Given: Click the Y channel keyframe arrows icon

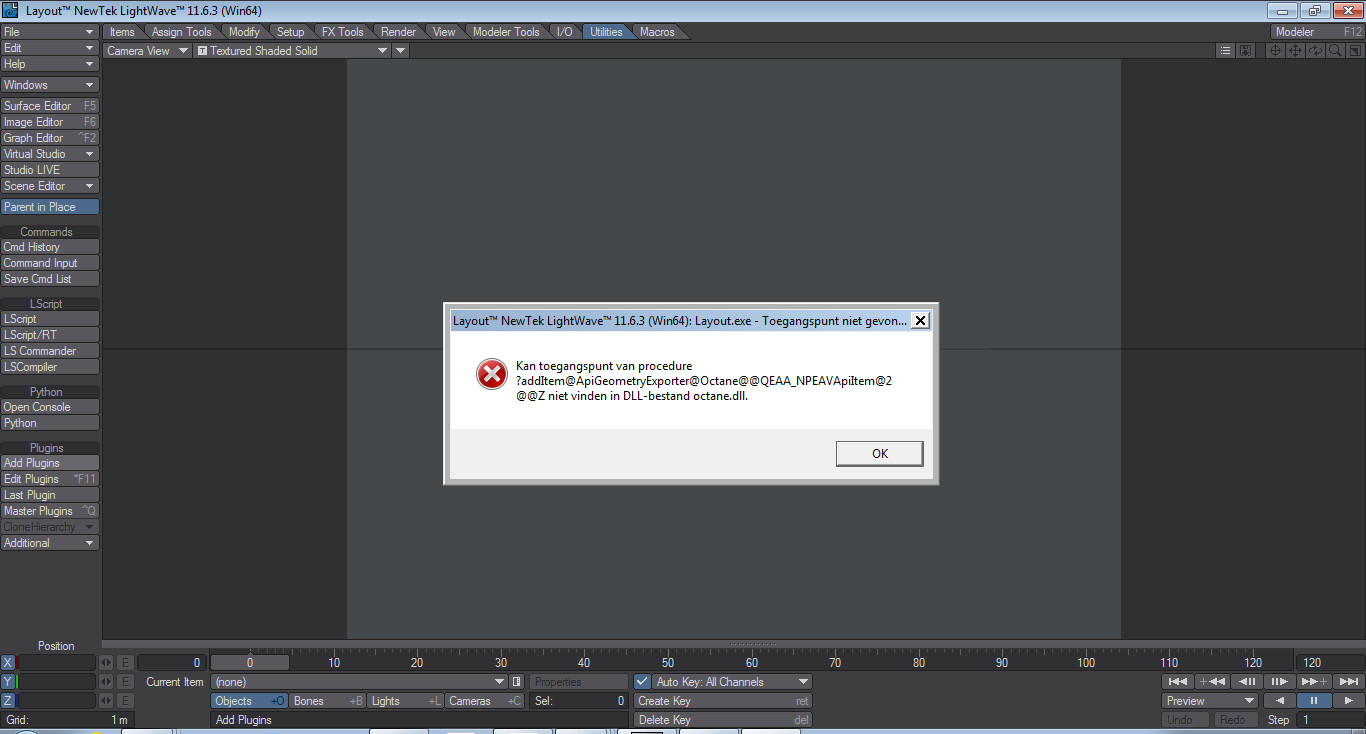Looking at the screenshot, I should [106, 682].
